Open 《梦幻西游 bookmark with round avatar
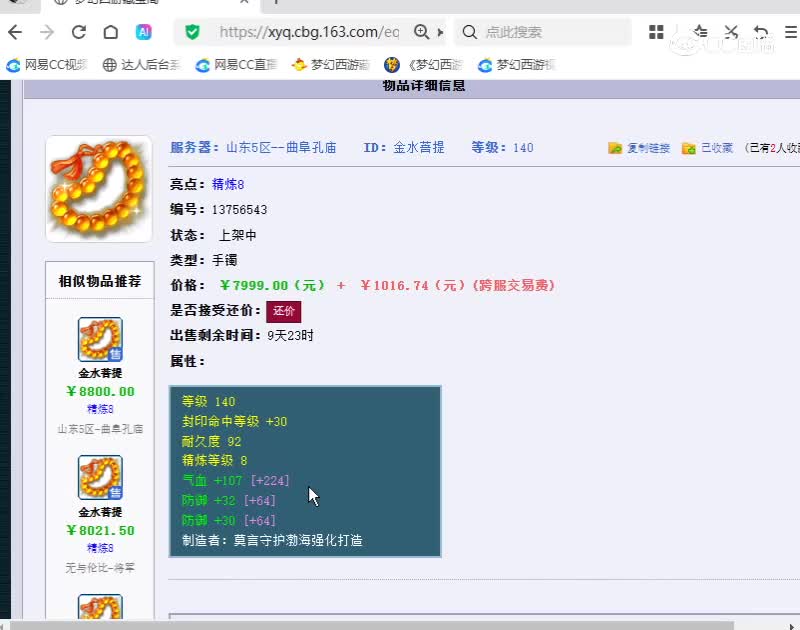The image size is (800, 630). coord(424,65)
